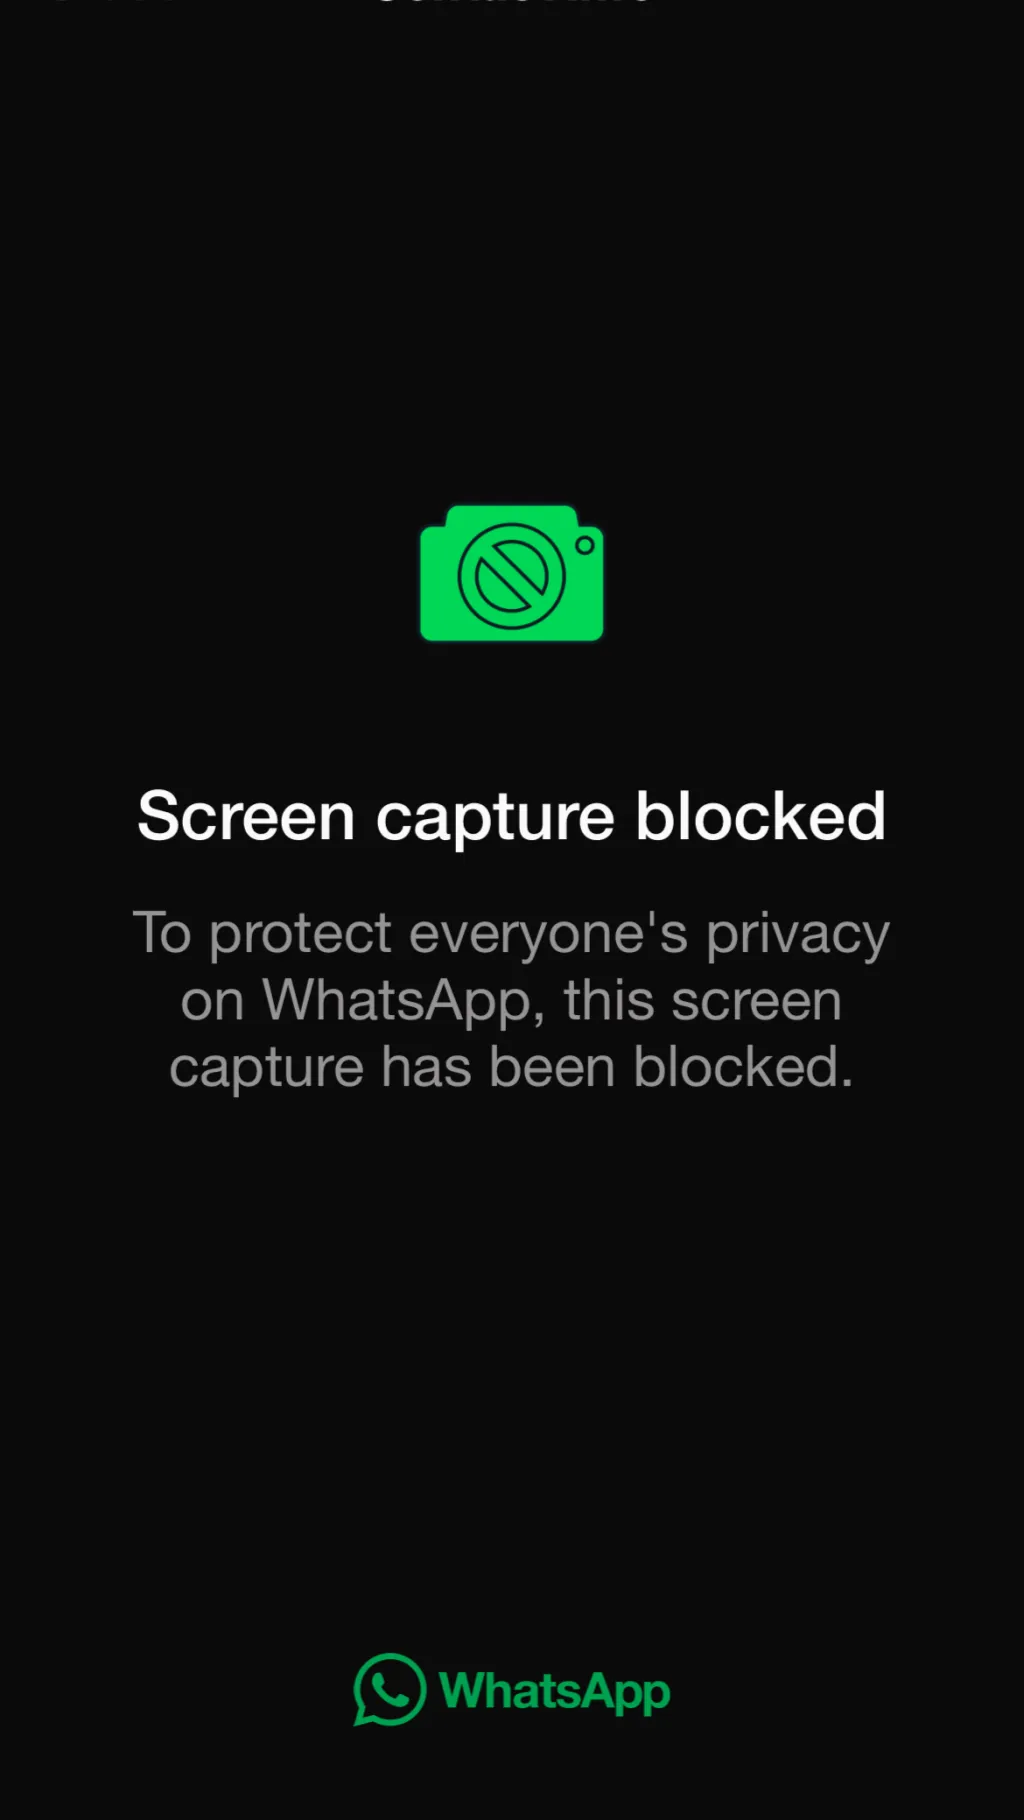The width and height of the screenshot is (1024, 1820).
Task: Click the diagonal slash in the camera lens
Action: click(x=511, y=577)
